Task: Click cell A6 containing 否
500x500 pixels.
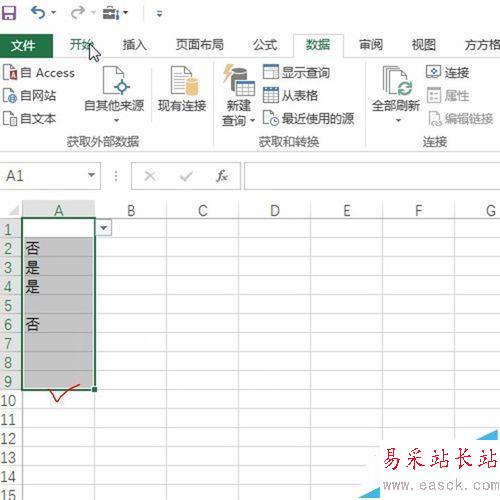Action: 58,323
